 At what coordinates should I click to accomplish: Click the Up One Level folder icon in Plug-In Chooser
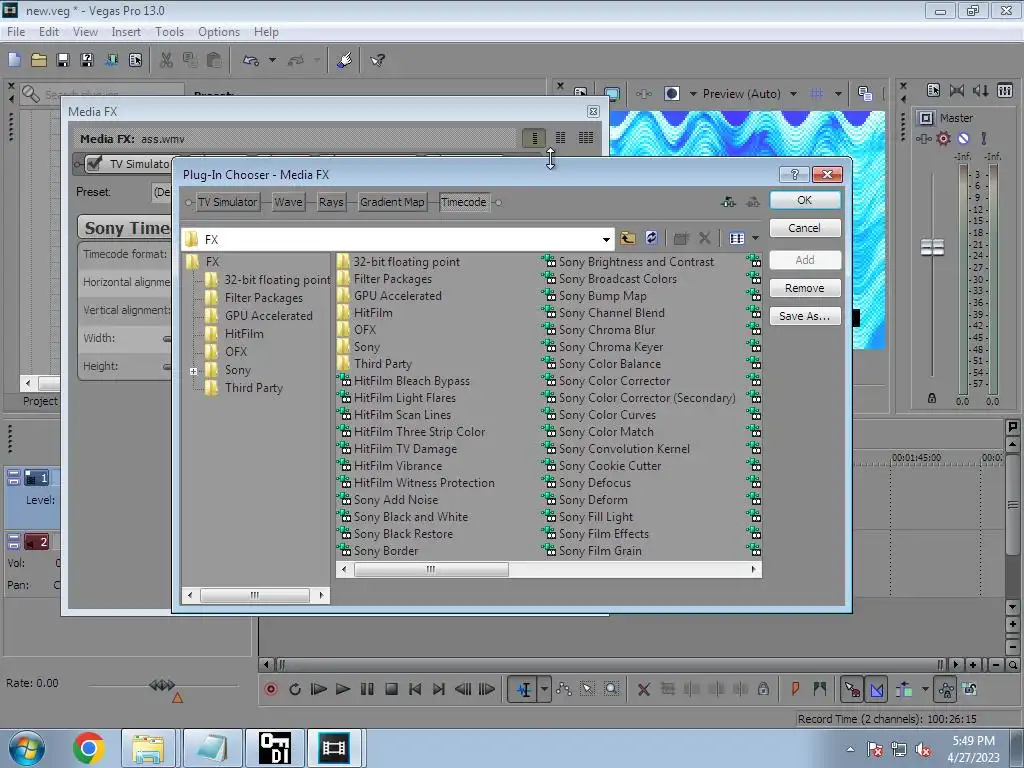628,238
